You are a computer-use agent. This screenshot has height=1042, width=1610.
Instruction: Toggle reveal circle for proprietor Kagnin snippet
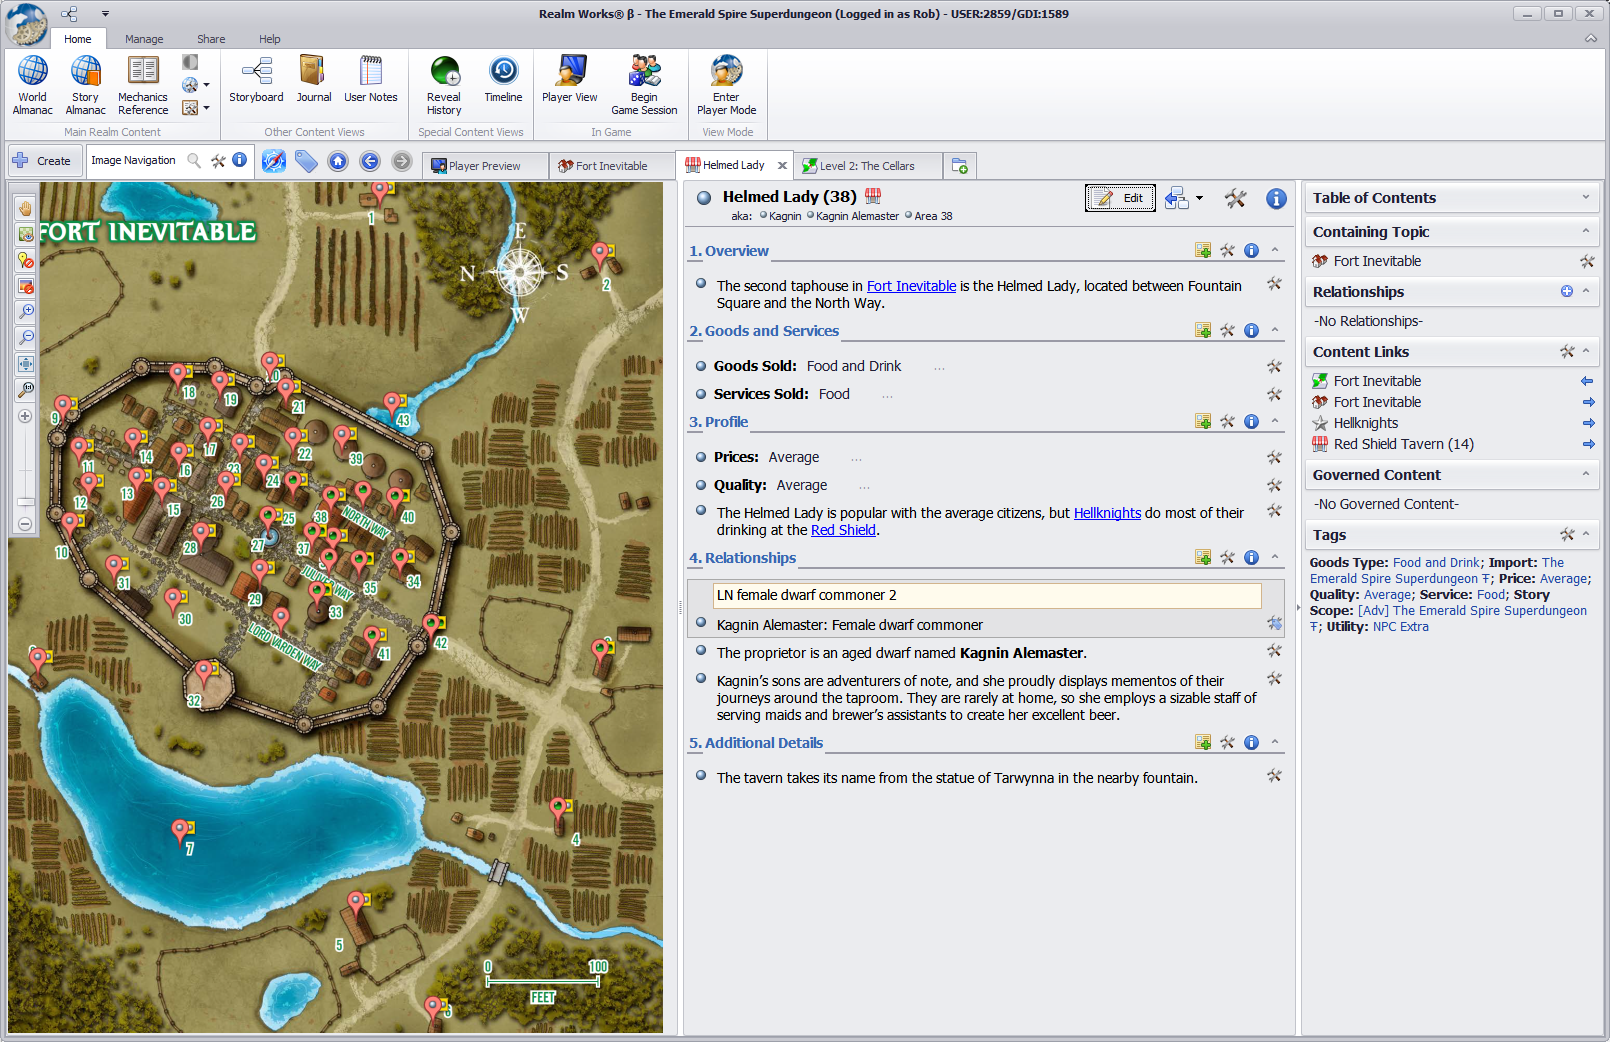[701, 650]
